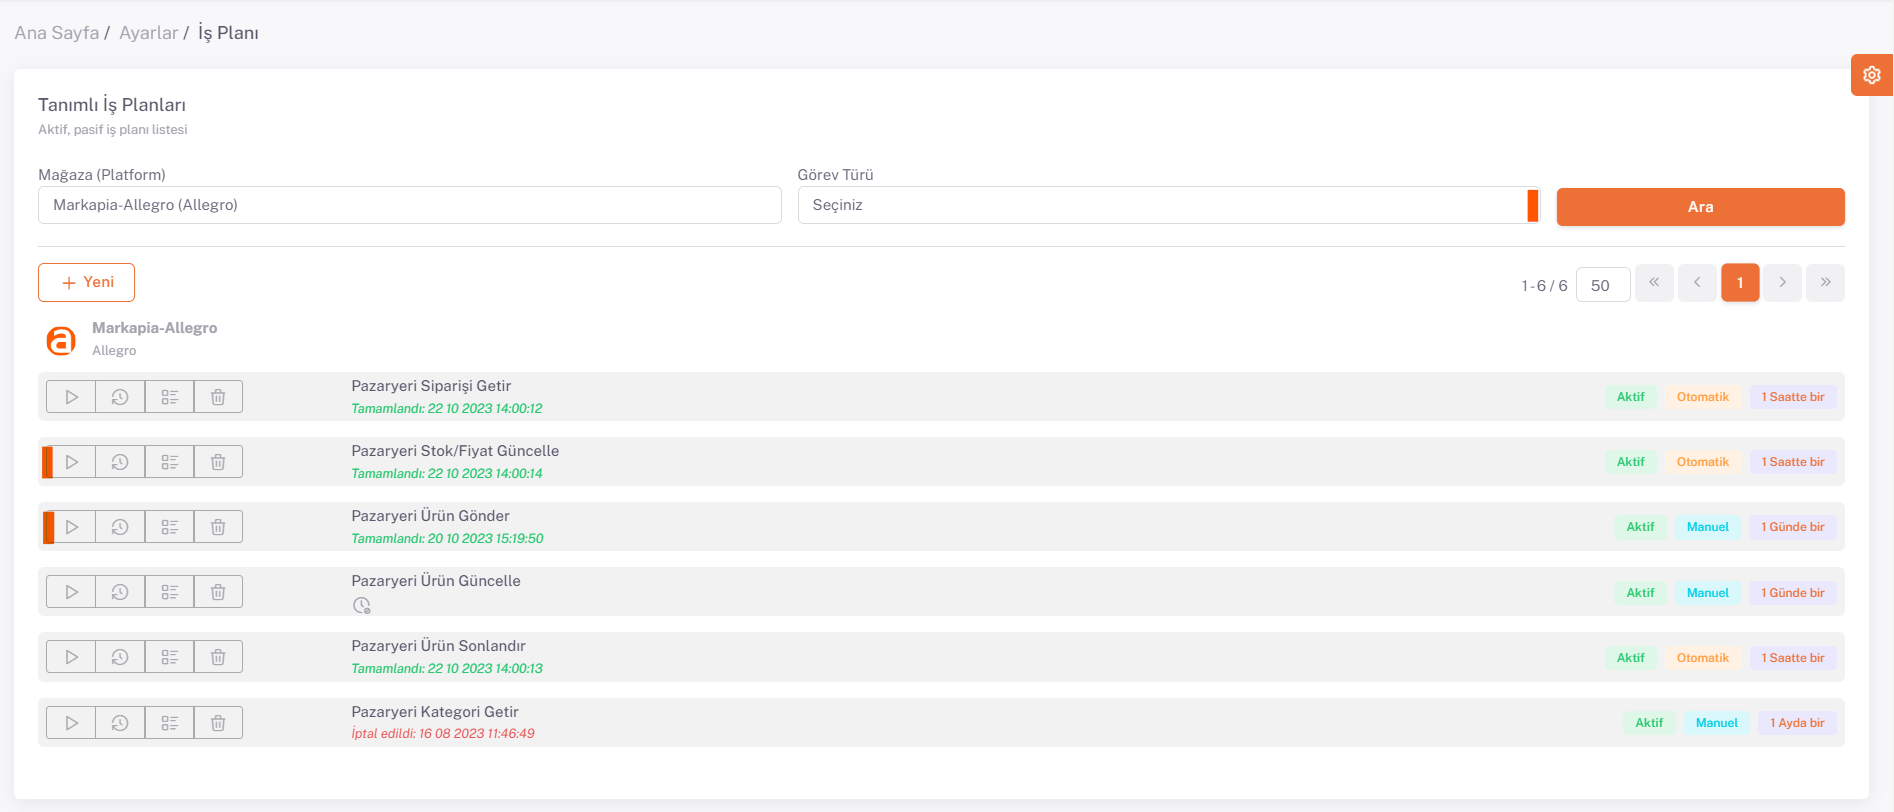This screenshot has height=812, width=1894.
Task: Click the 'Markapia-Allegro' store name heading
Action: (155, 328)
